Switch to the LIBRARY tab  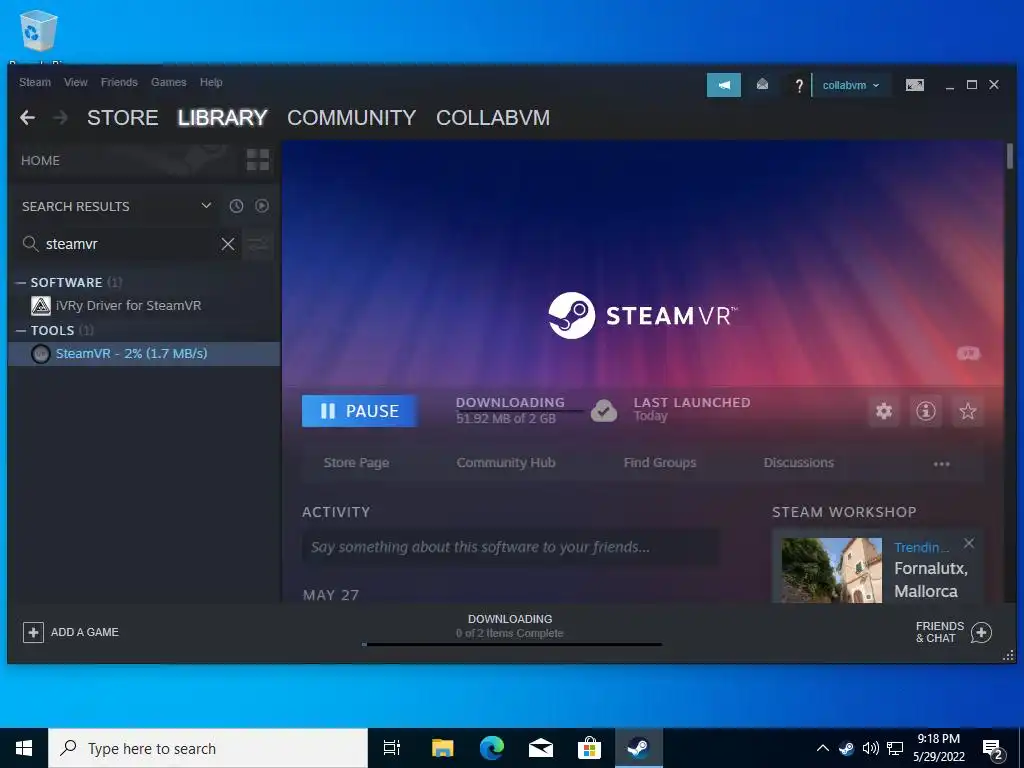pos(223,118)
